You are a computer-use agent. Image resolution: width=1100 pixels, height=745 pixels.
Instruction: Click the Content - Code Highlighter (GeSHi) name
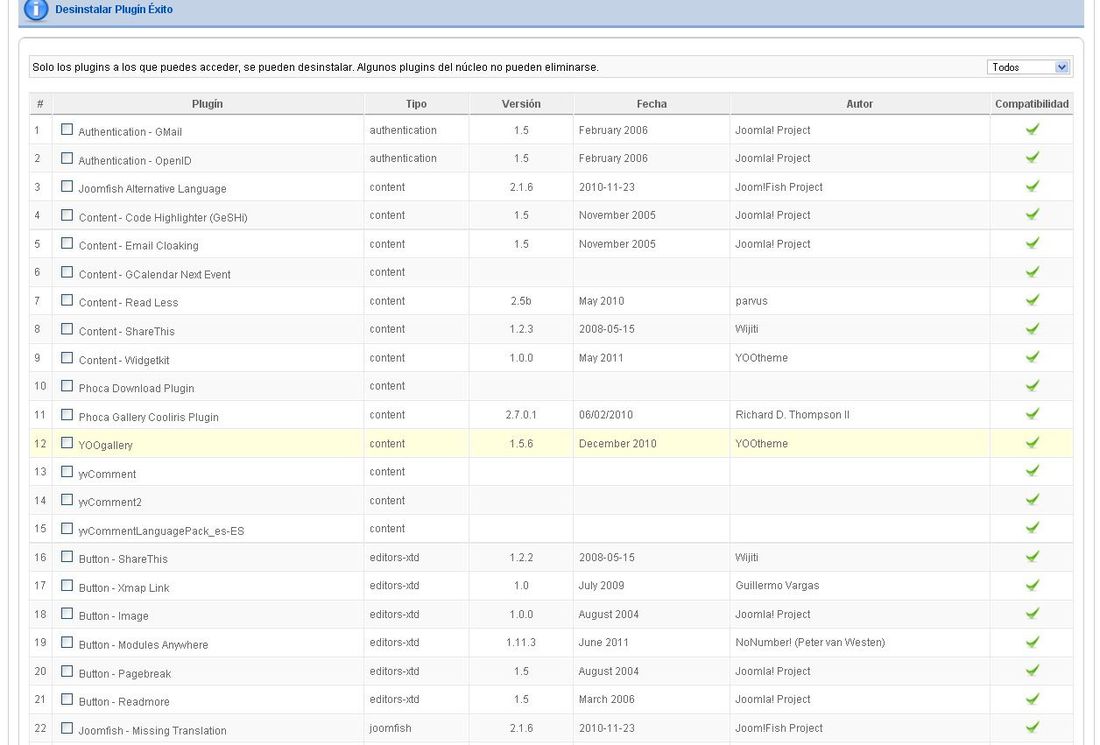[163, 217]
